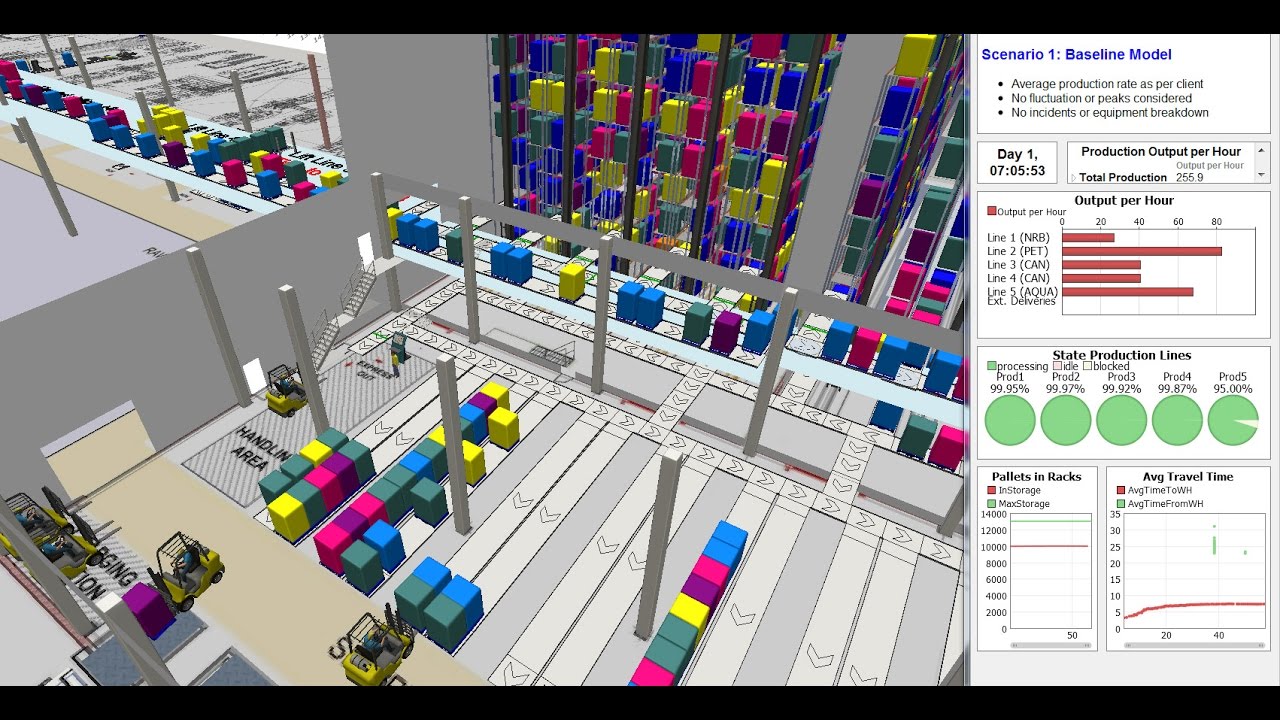Click the Pallets in Racks horizontal scrollbar
The width and height of the screenshot is (1280, 720).
point(1049,645)
